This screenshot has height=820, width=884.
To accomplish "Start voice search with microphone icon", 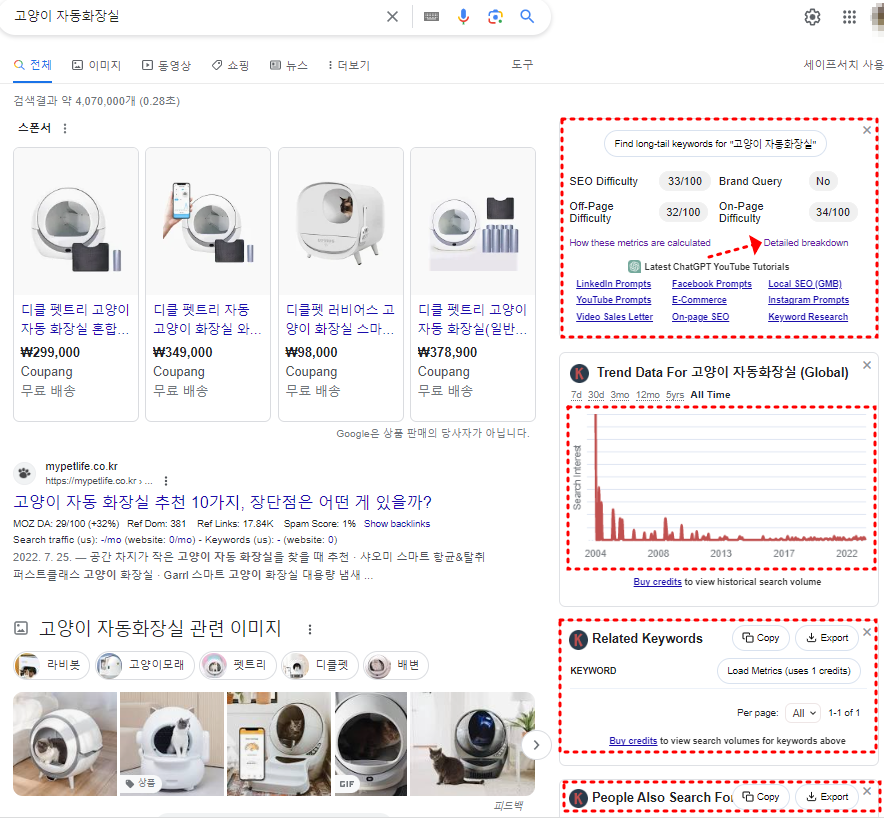I will (x=463, y=16).
